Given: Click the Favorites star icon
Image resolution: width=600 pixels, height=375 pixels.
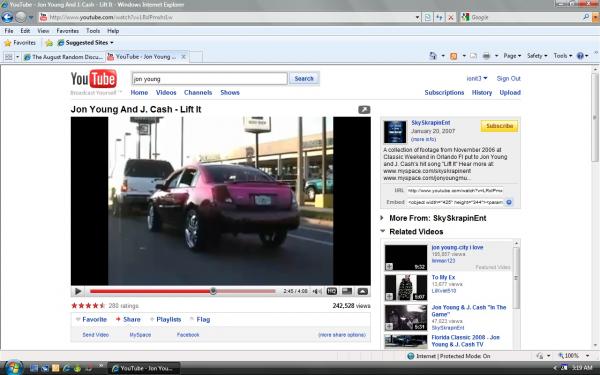Looking at the screenshot, I should click(x=7, y=43).
